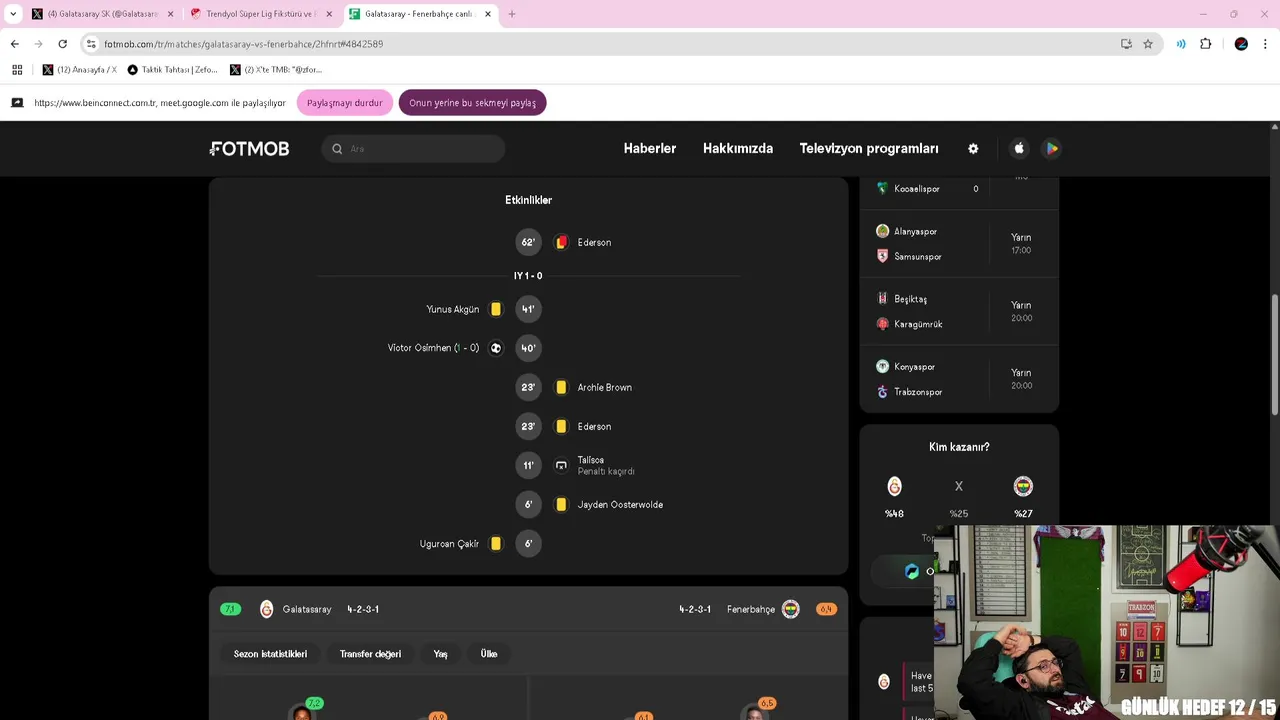The width and height of the screenshot is (1280, 720).
Task: Click Galatasaray team rating 7.1 badge
Action: (231, 609)
